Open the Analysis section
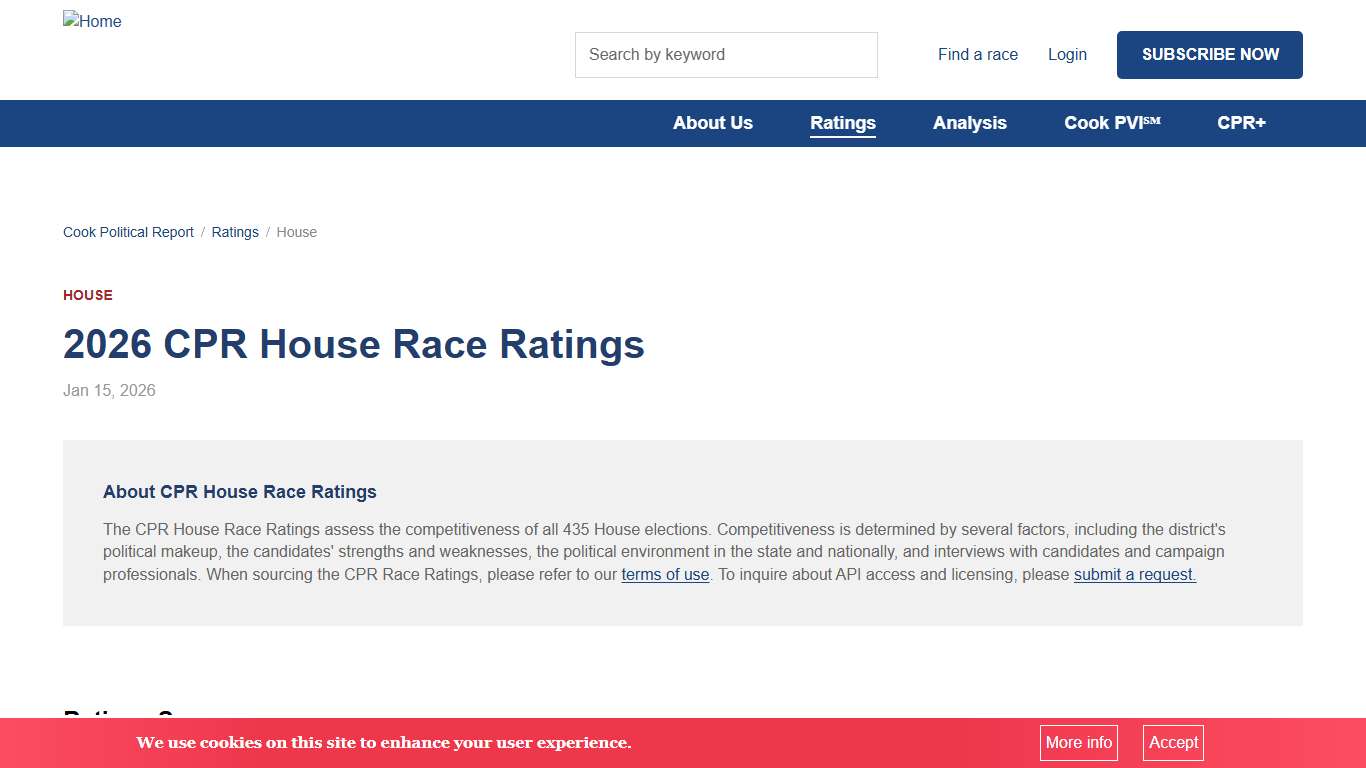1366x768 pixels. (x=969, y=123)
